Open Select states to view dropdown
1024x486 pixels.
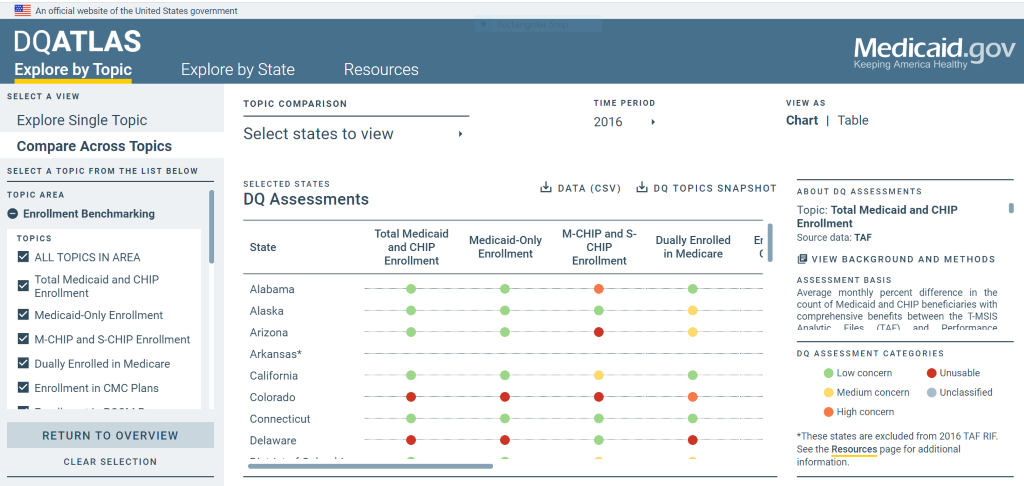coord(356,134)
